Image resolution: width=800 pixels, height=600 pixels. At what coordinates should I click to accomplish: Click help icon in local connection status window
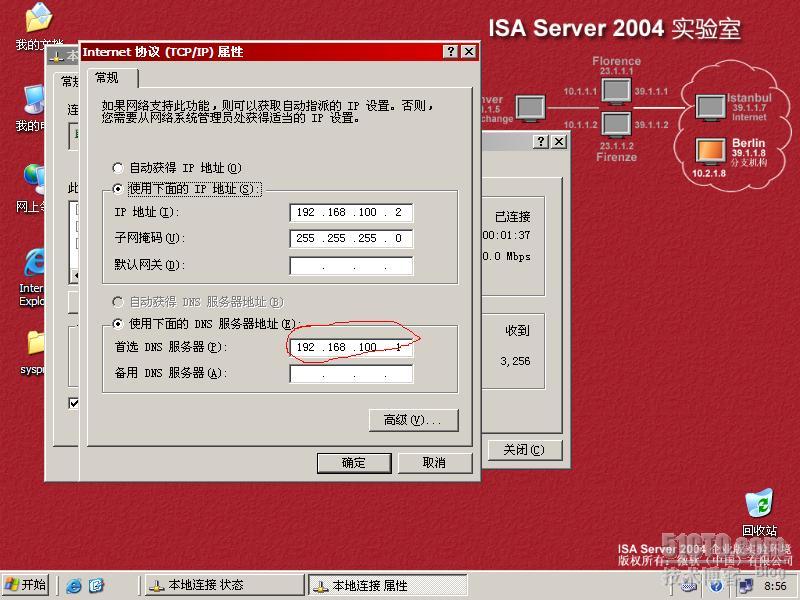pos(541,142)
